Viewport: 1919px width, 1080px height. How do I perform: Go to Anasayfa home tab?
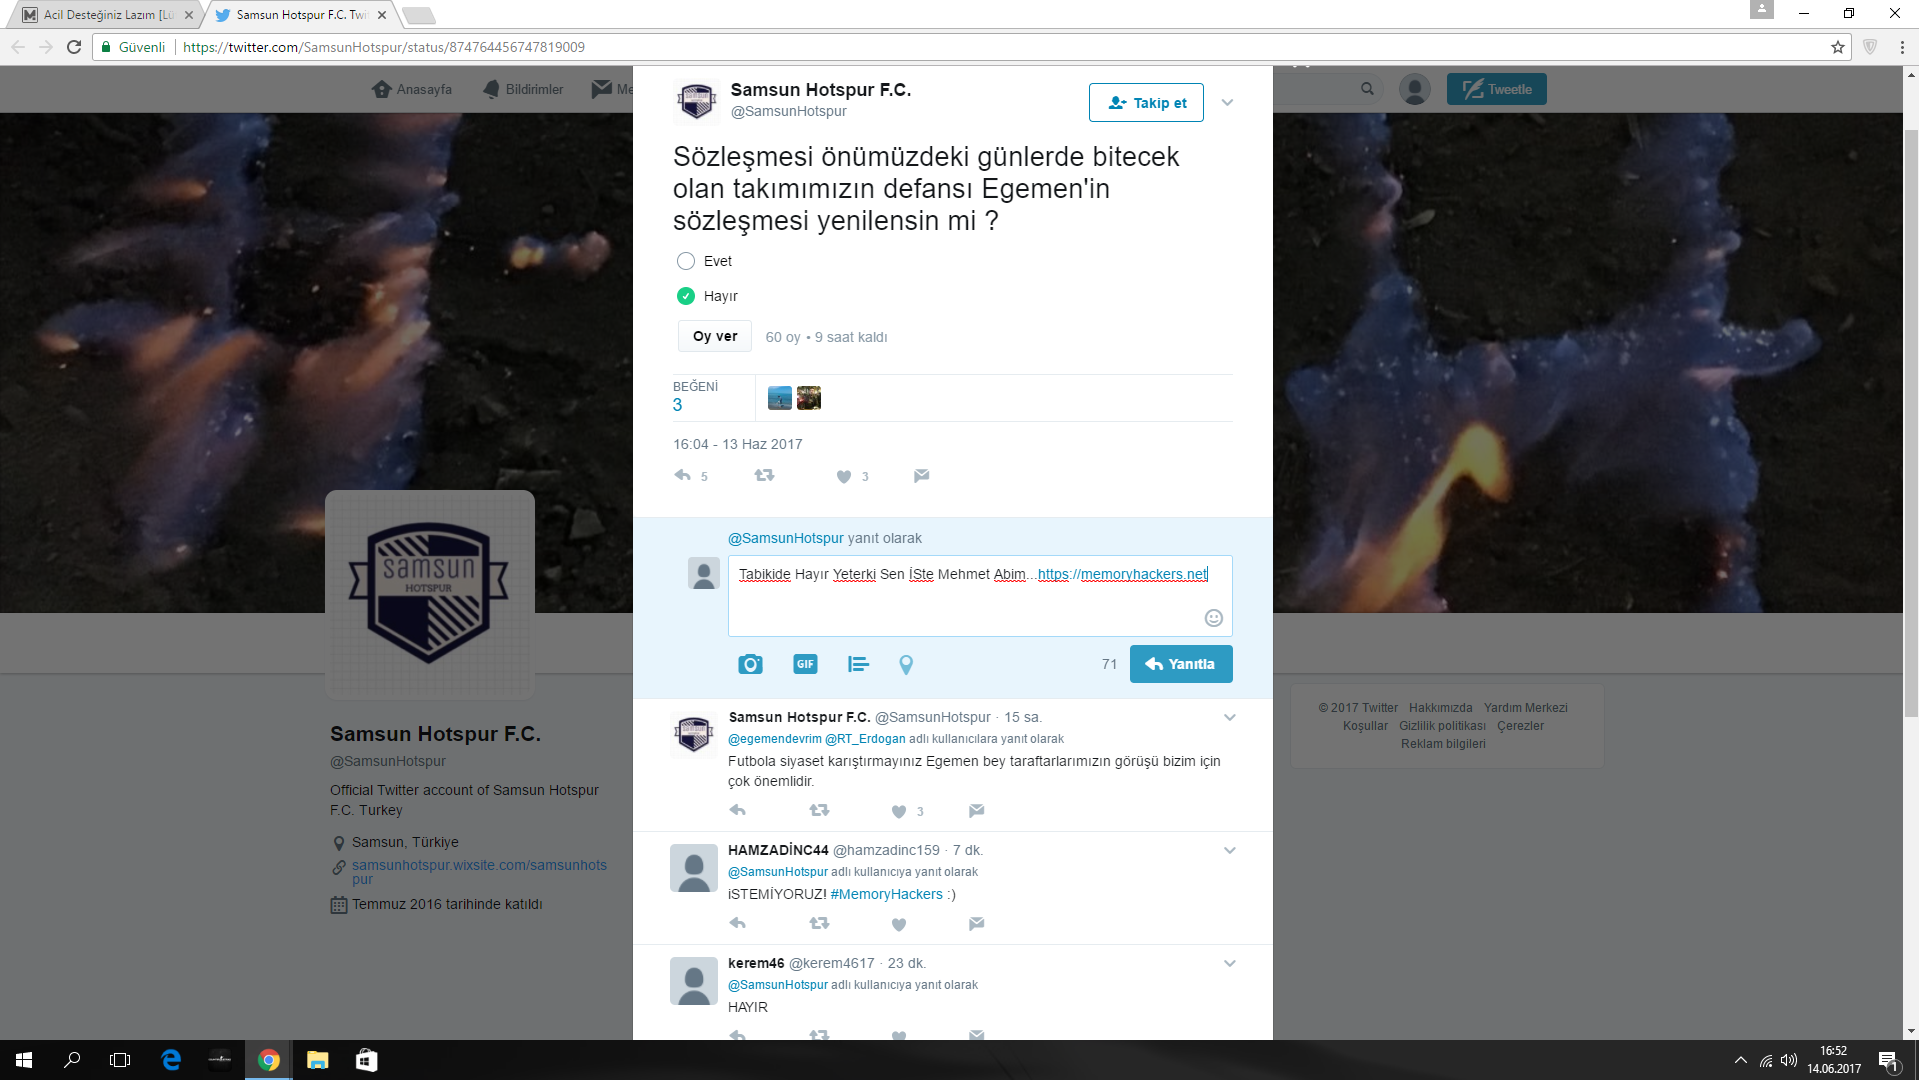(412, 89)
